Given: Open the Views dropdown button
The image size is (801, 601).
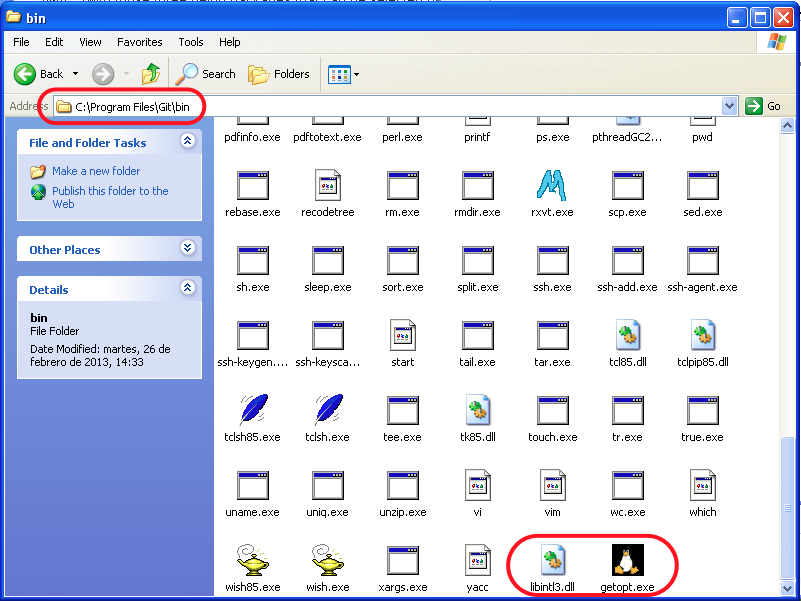Looking at the screenshot, I should point(343,74).
